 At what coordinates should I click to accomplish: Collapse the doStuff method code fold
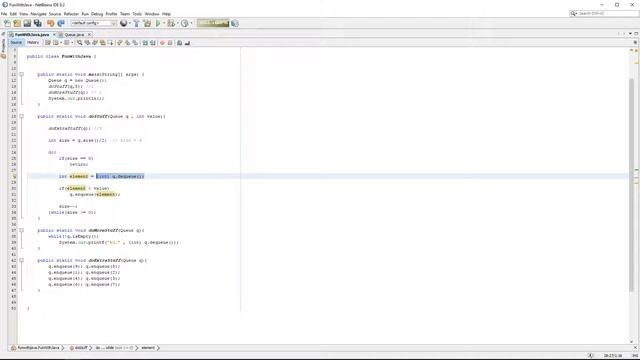(22, 116)
